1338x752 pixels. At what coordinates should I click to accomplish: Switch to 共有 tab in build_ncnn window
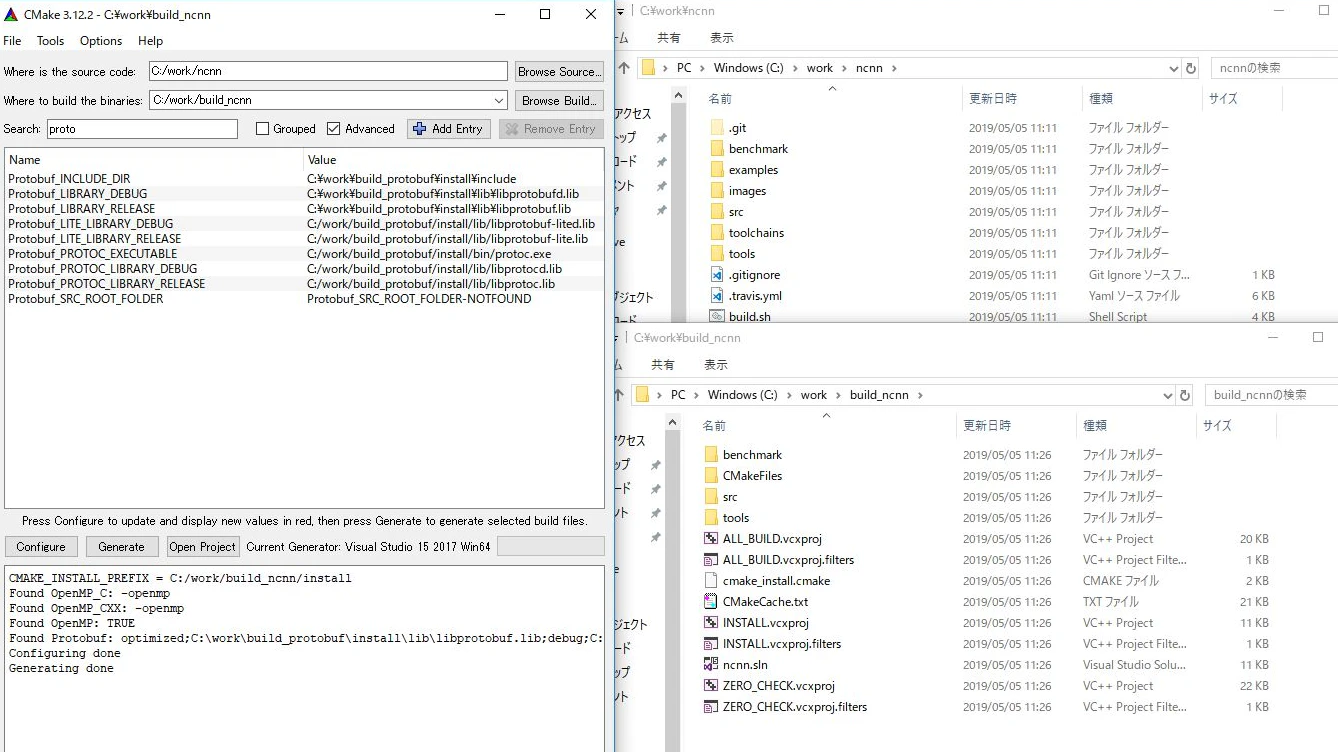tap(662, 365)
